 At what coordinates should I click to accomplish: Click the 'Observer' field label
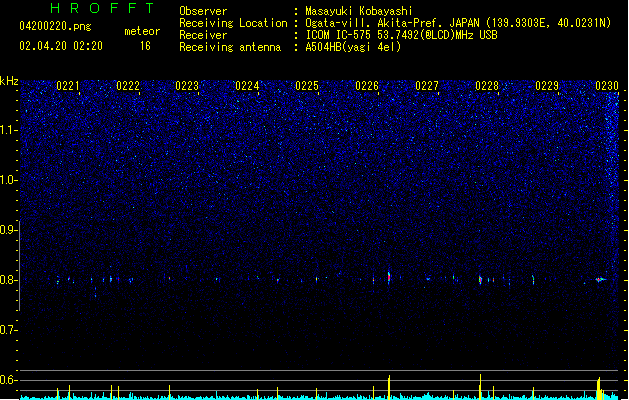pyautogui.click(x=203, y=11)
